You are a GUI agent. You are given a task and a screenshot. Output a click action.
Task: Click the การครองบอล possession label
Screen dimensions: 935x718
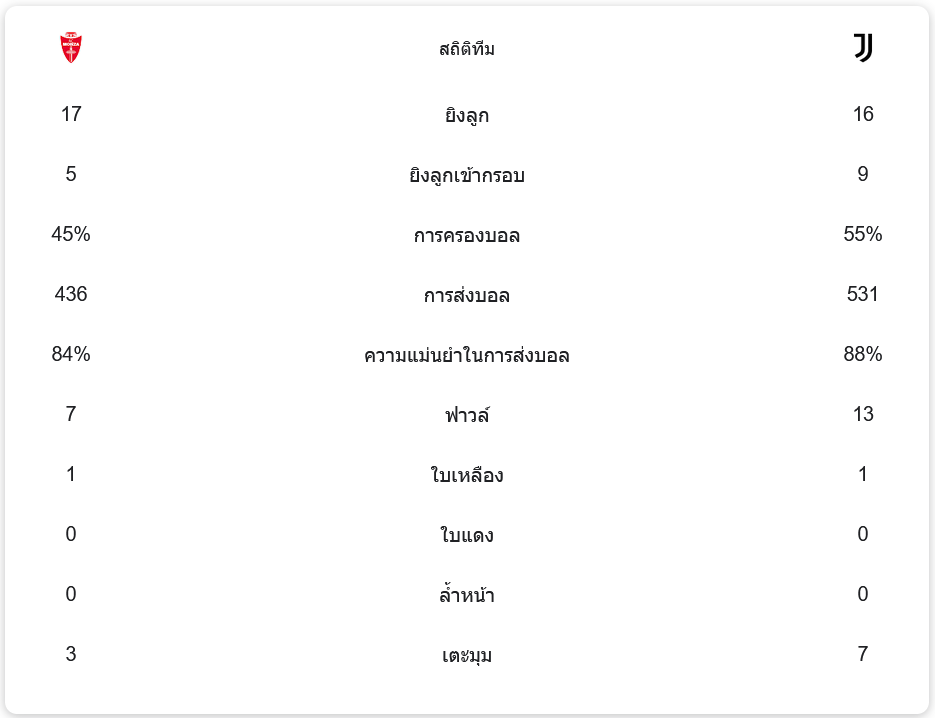[x=467, y=235]
